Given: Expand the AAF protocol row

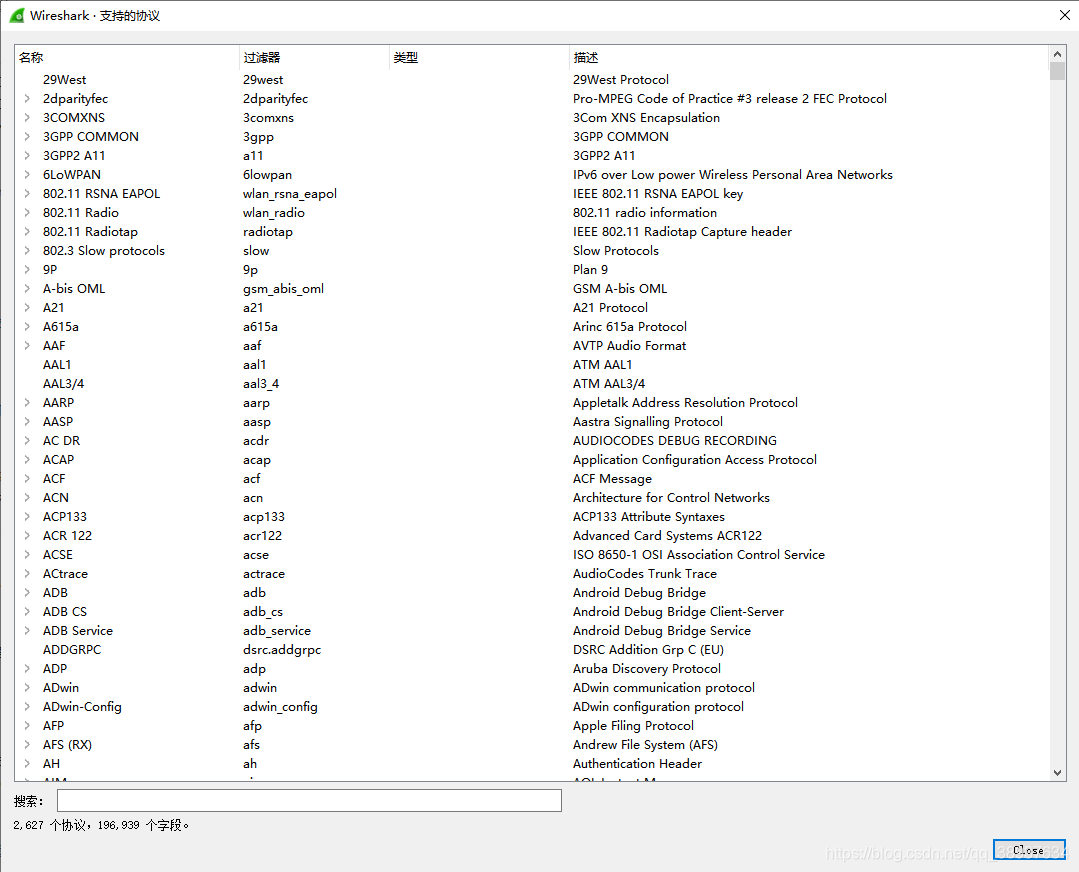Looking at the screenshot, I should tap(28, 345).
